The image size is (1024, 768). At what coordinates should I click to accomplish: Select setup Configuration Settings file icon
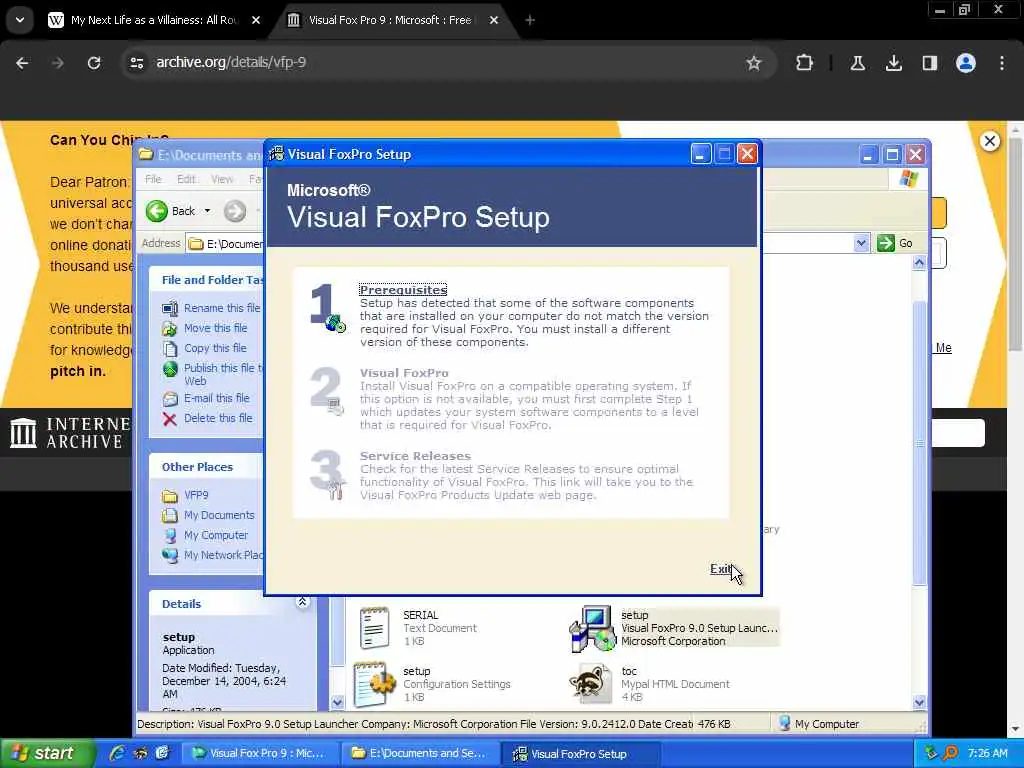click(374, 684)
